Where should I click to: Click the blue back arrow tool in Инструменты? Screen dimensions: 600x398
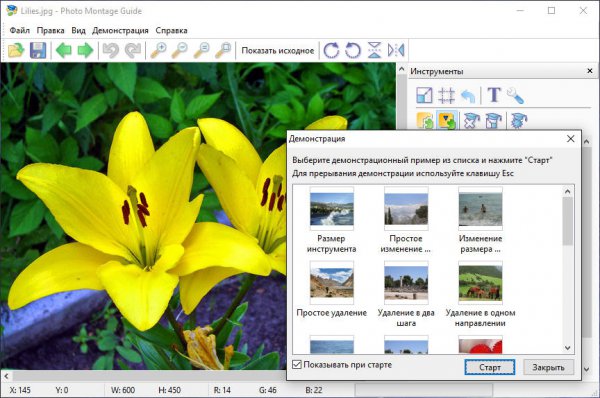(x=468, y=96)
